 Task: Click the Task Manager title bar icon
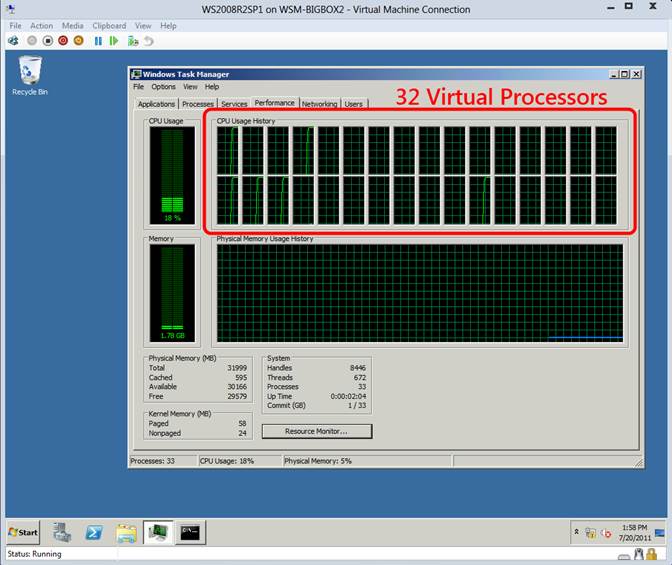136,74
